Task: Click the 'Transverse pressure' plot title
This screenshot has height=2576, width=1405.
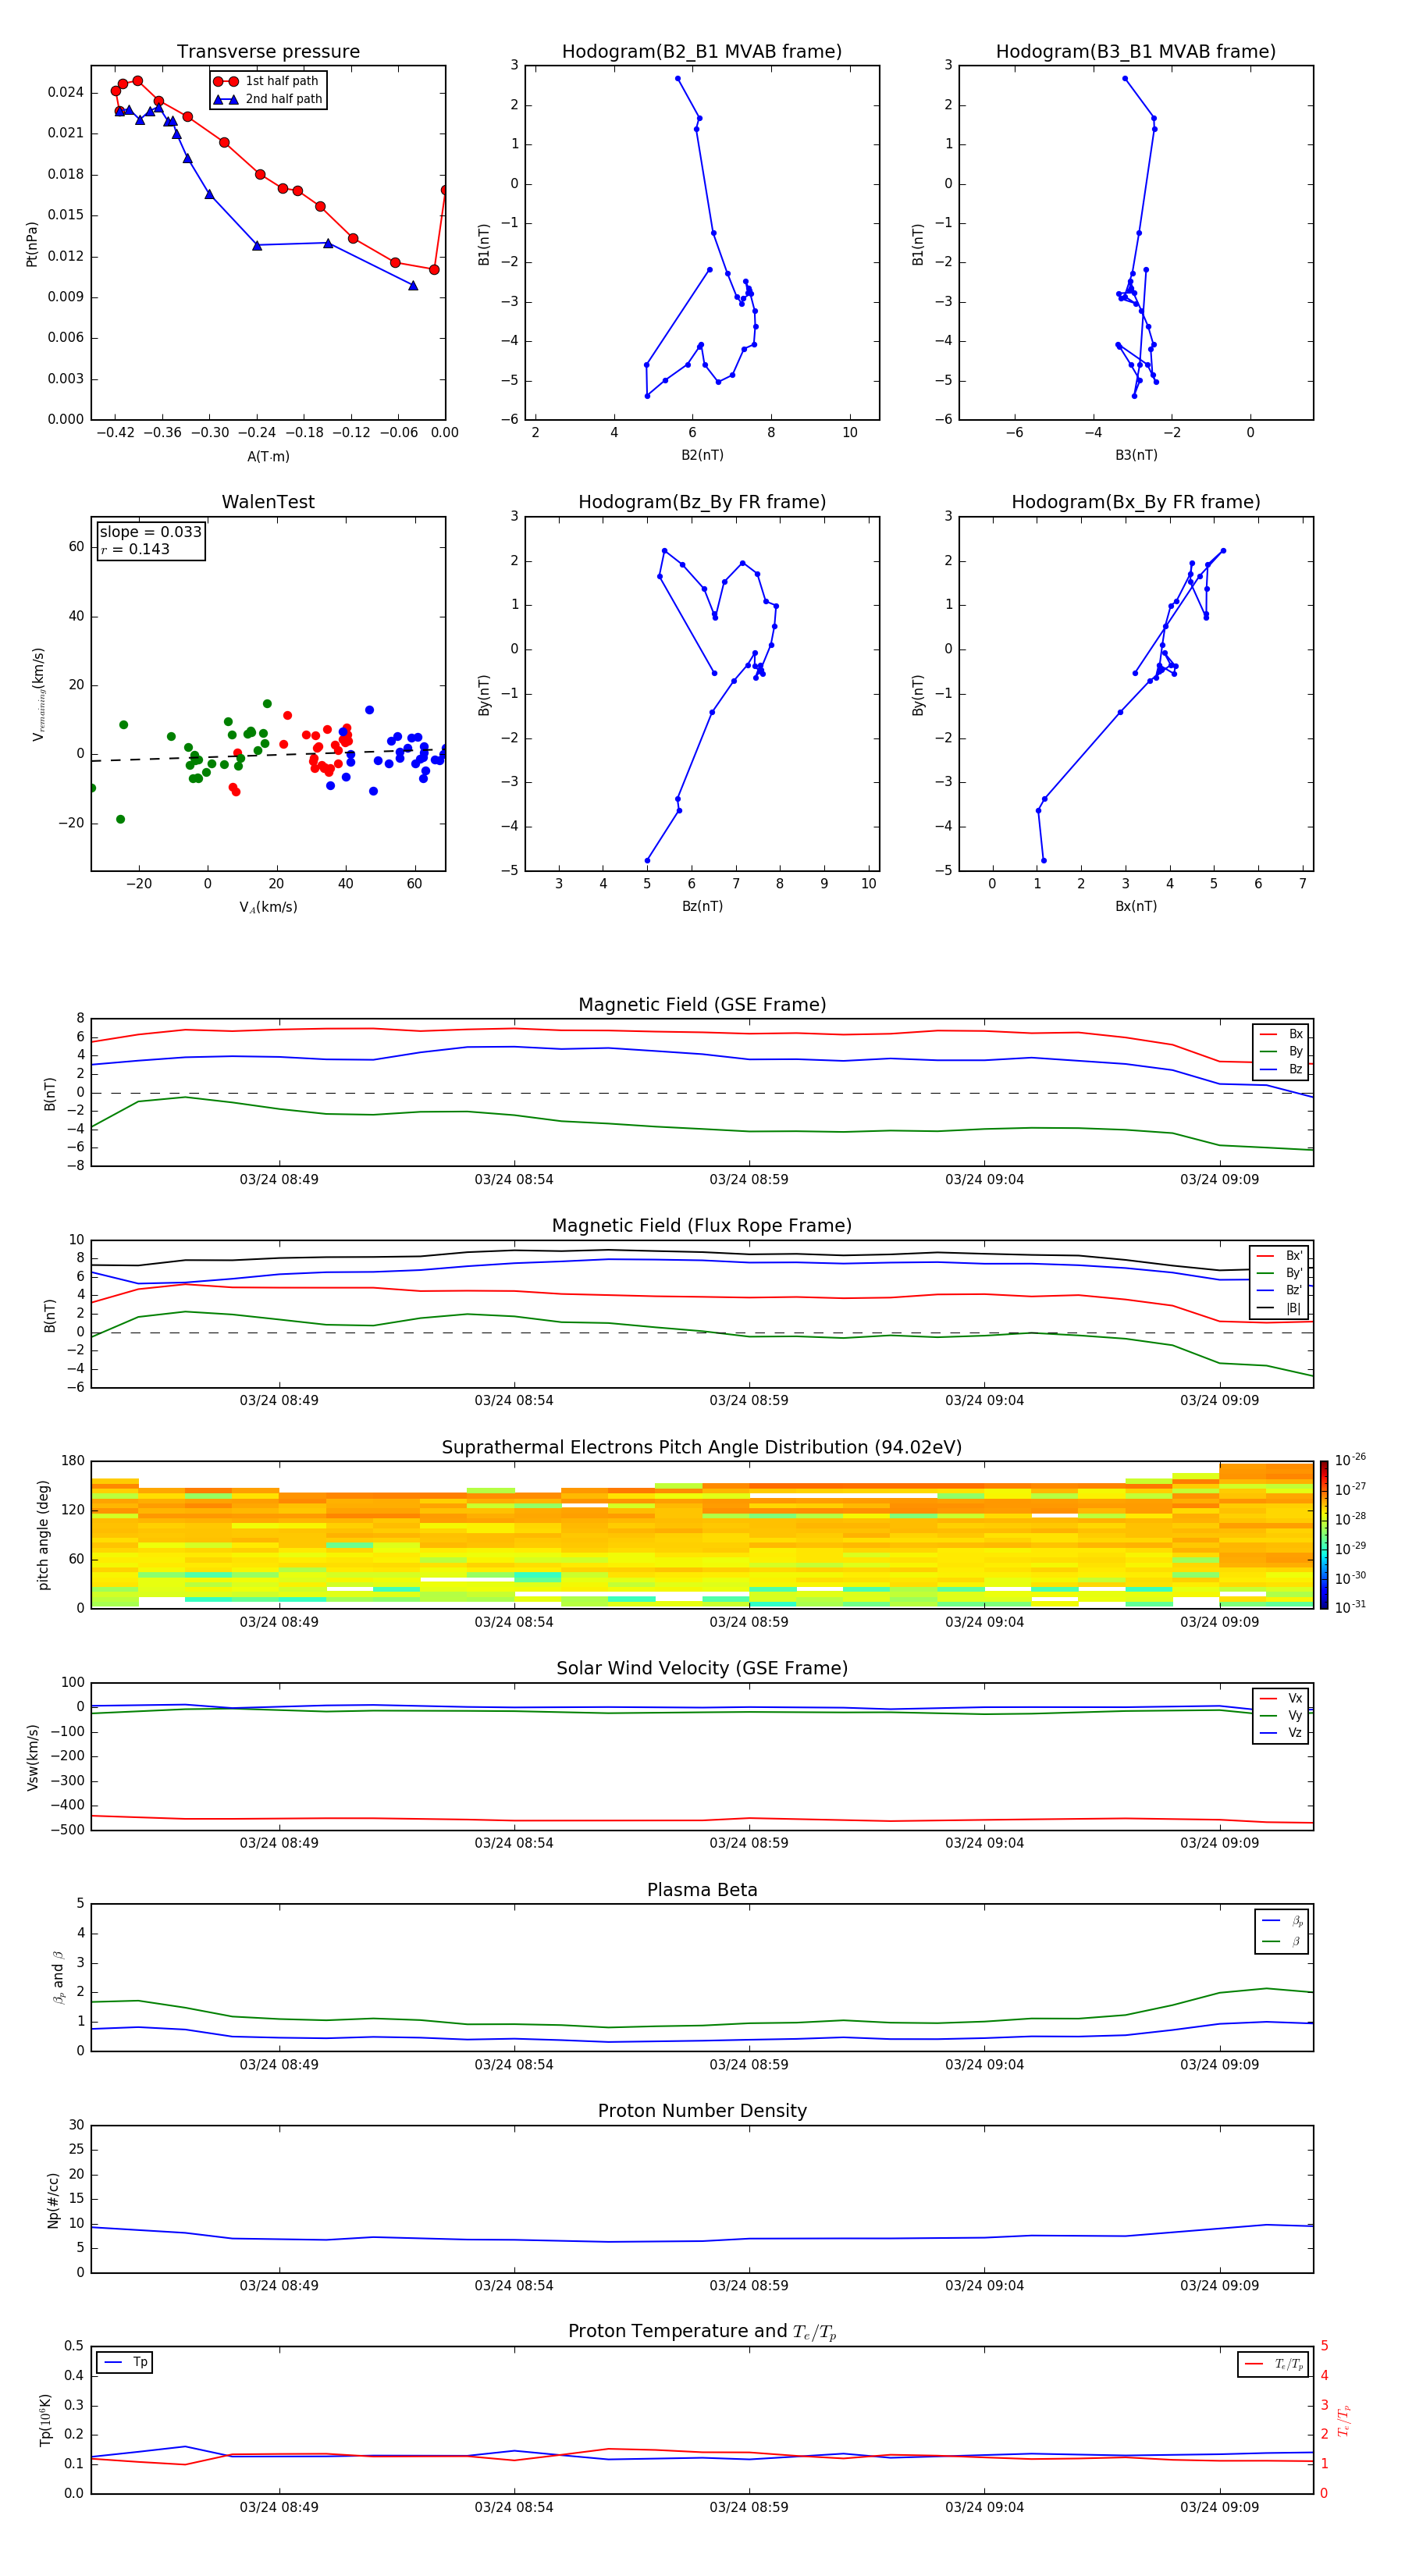Action: [x=268, y=51]
